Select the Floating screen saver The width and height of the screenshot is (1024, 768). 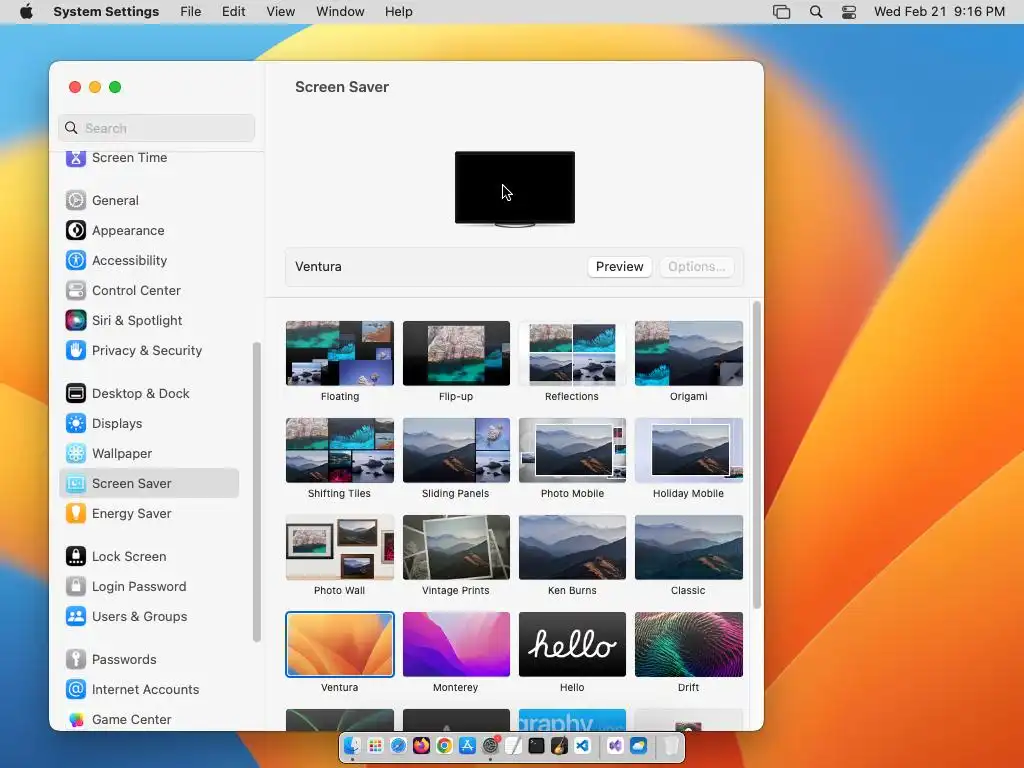pos(340,353)
